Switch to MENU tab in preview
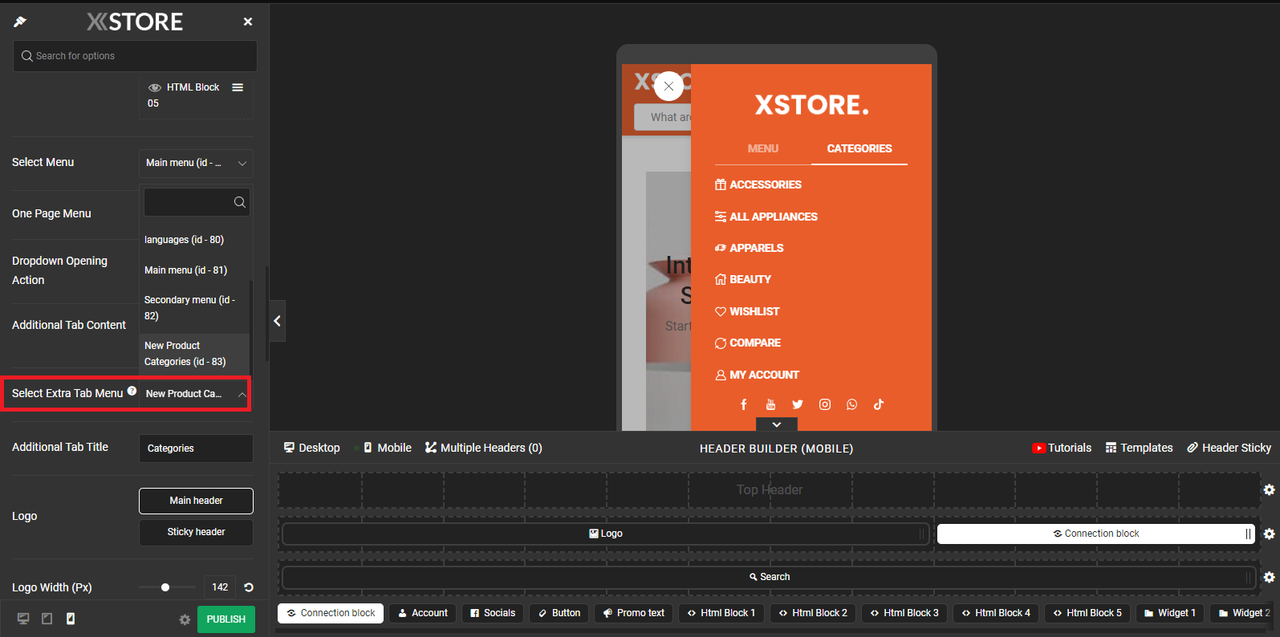The width and height of the screenshot is (1280, 637). click(x=763, y=148)
